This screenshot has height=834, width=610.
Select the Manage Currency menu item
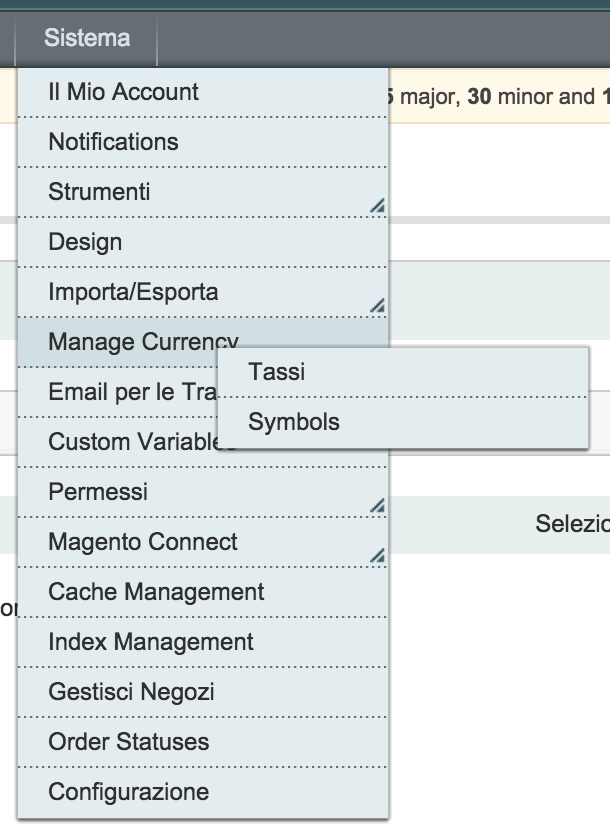130,342
